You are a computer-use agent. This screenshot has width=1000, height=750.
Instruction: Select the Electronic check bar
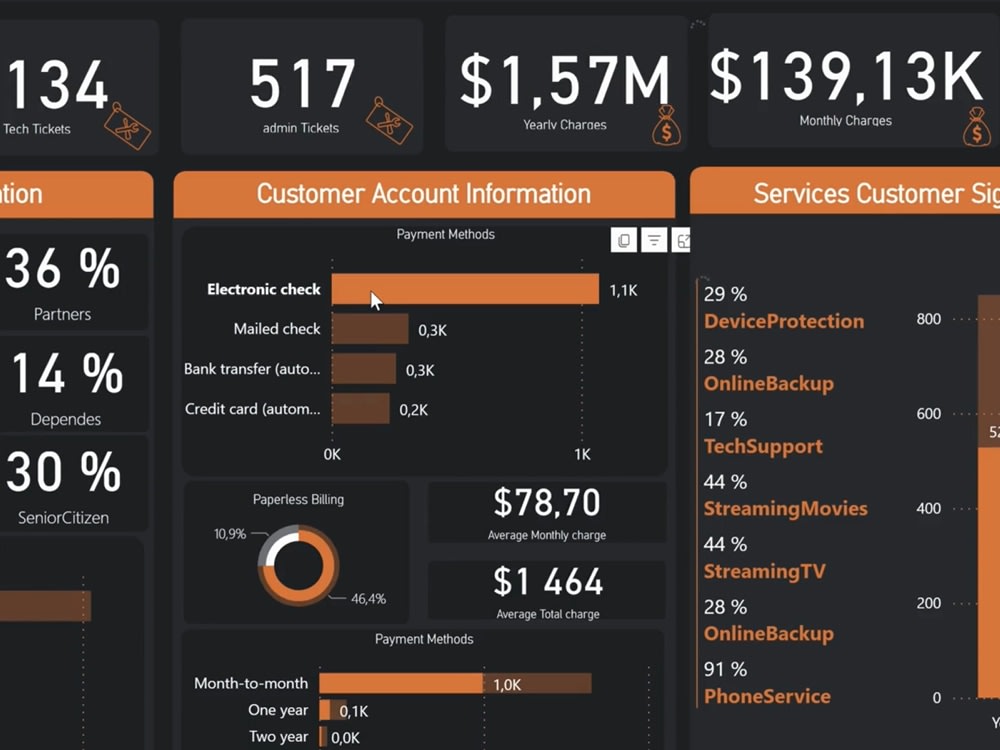pos(465,289)
